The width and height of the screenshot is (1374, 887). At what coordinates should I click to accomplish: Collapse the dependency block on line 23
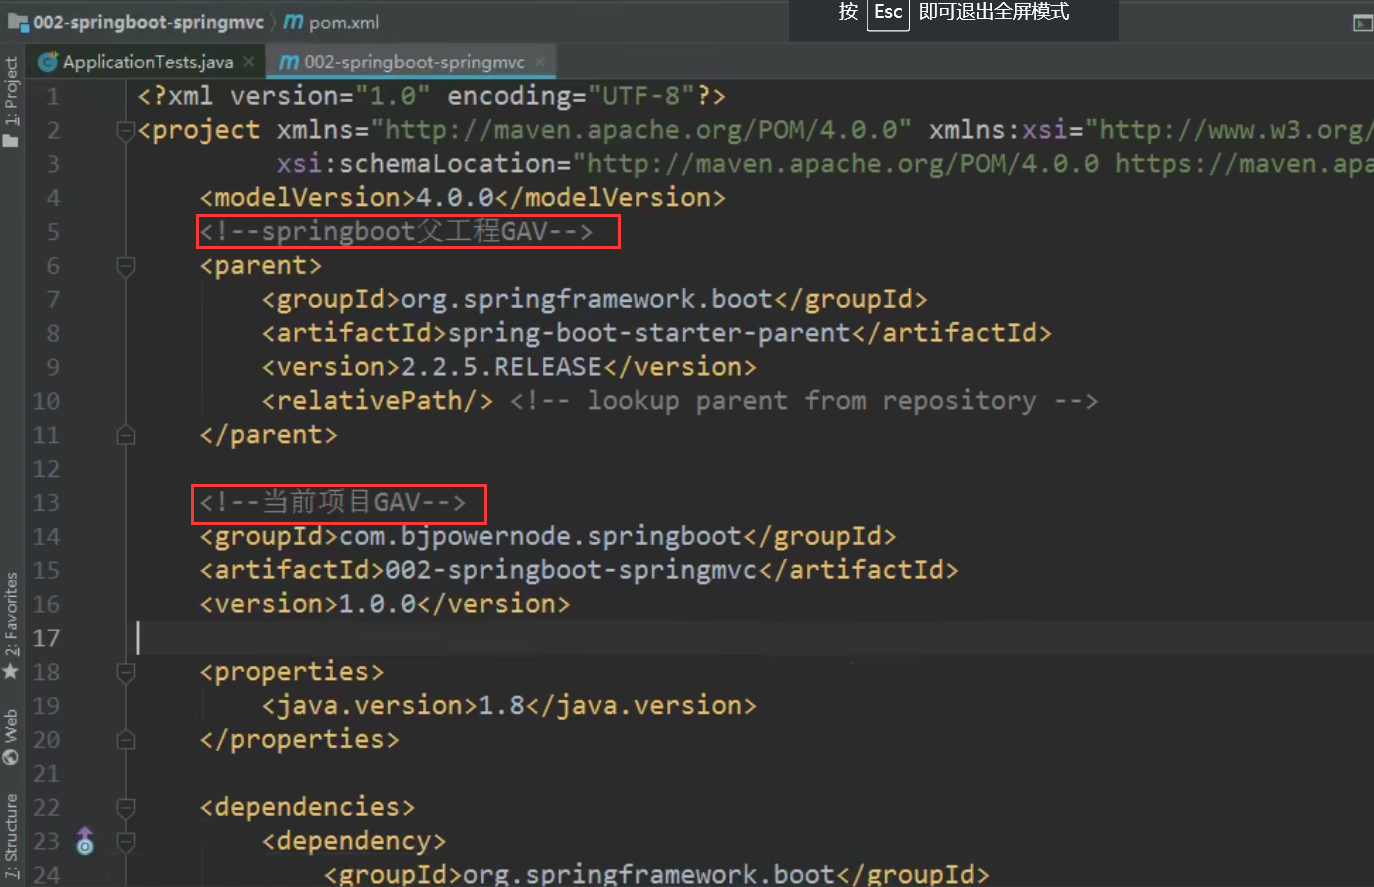point(126,841)
